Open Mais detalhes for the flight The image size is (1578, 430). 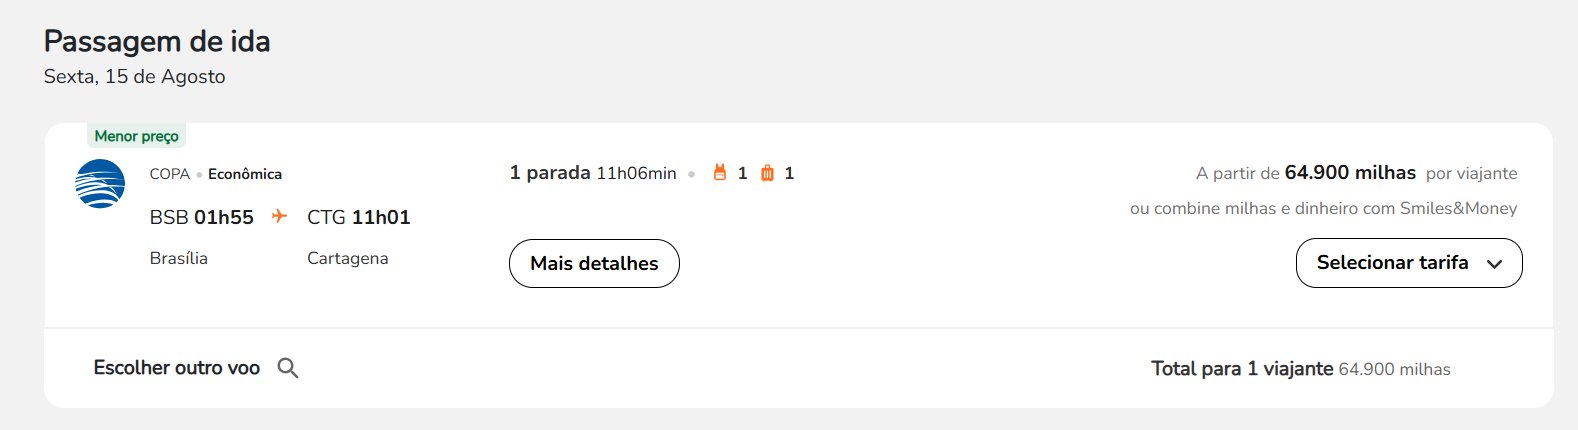tap(594, 263)
